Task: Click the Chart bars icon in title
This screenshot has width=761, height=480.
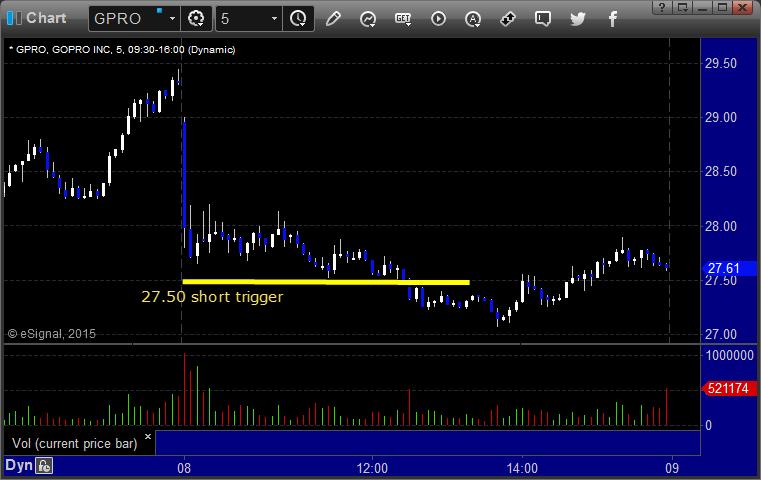Action: coord(14,18)
